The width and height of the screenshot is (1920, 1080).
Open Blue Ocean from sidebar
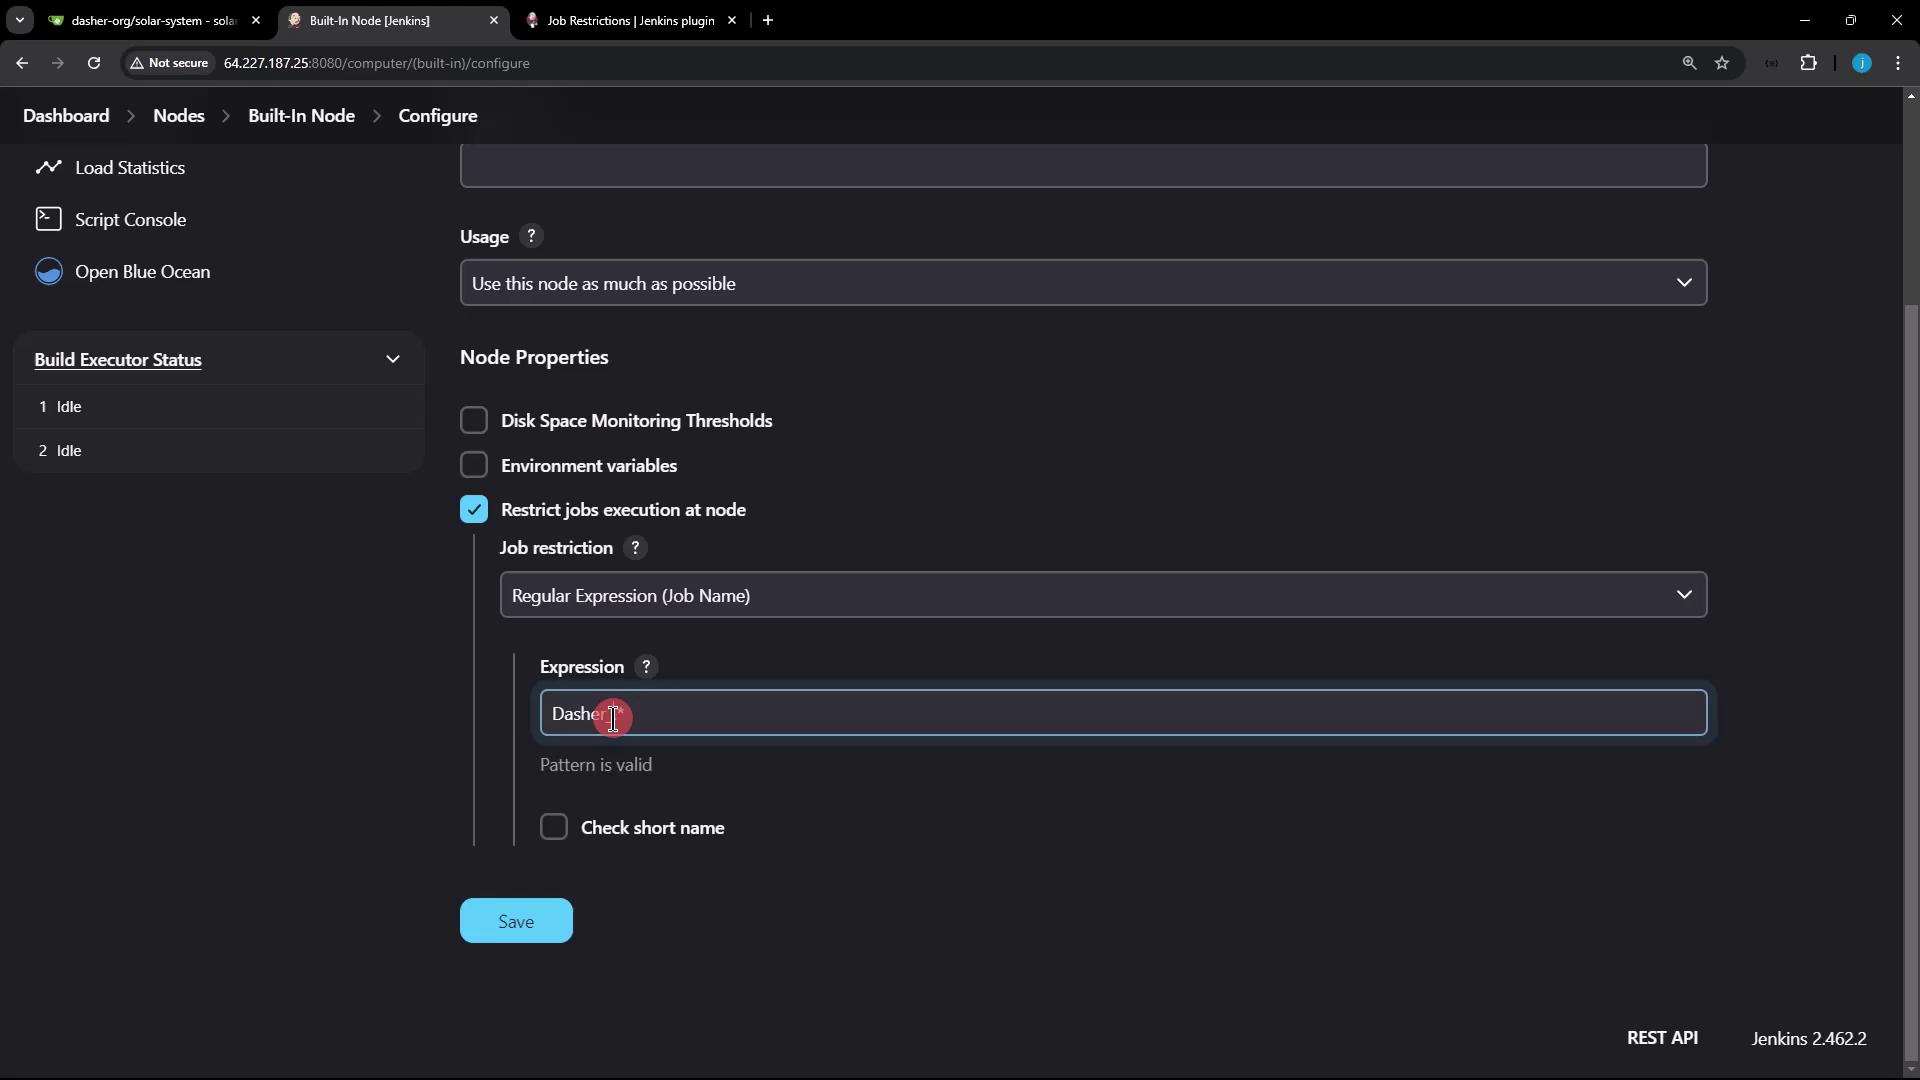click(142, 272)
